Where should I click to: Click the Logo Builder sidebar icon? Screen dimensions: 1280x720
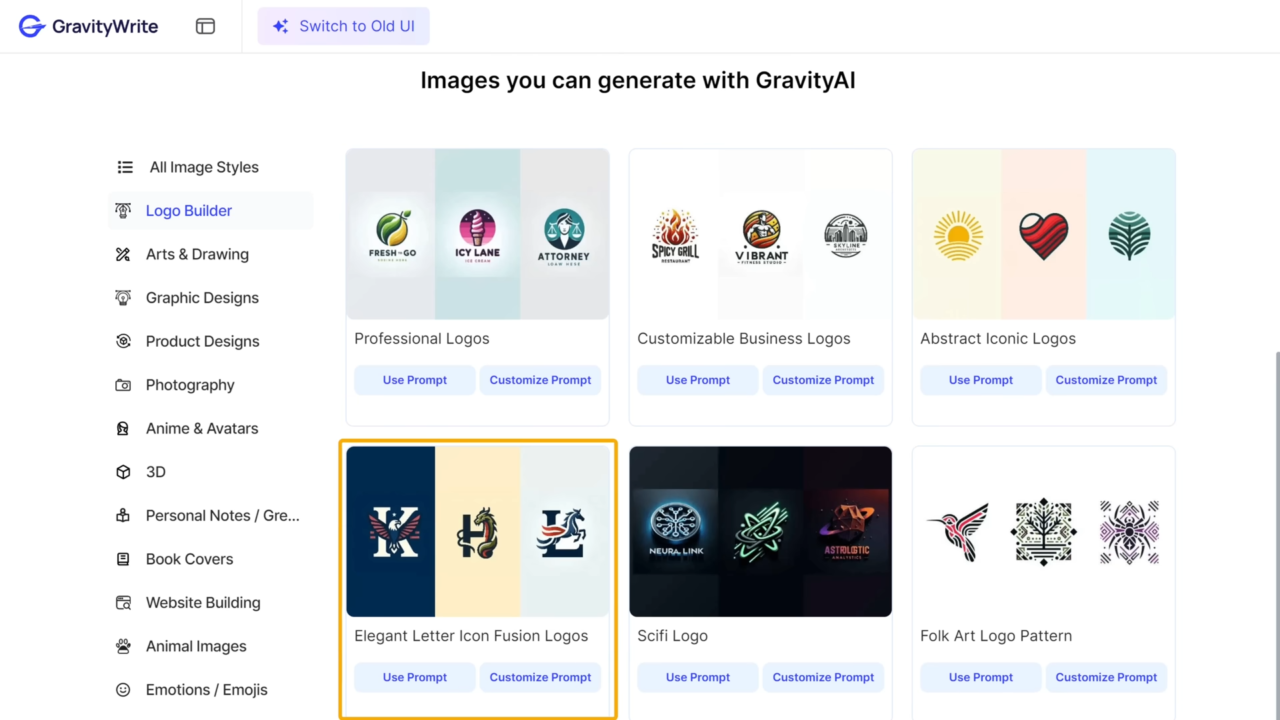click(x=123, y=211)
